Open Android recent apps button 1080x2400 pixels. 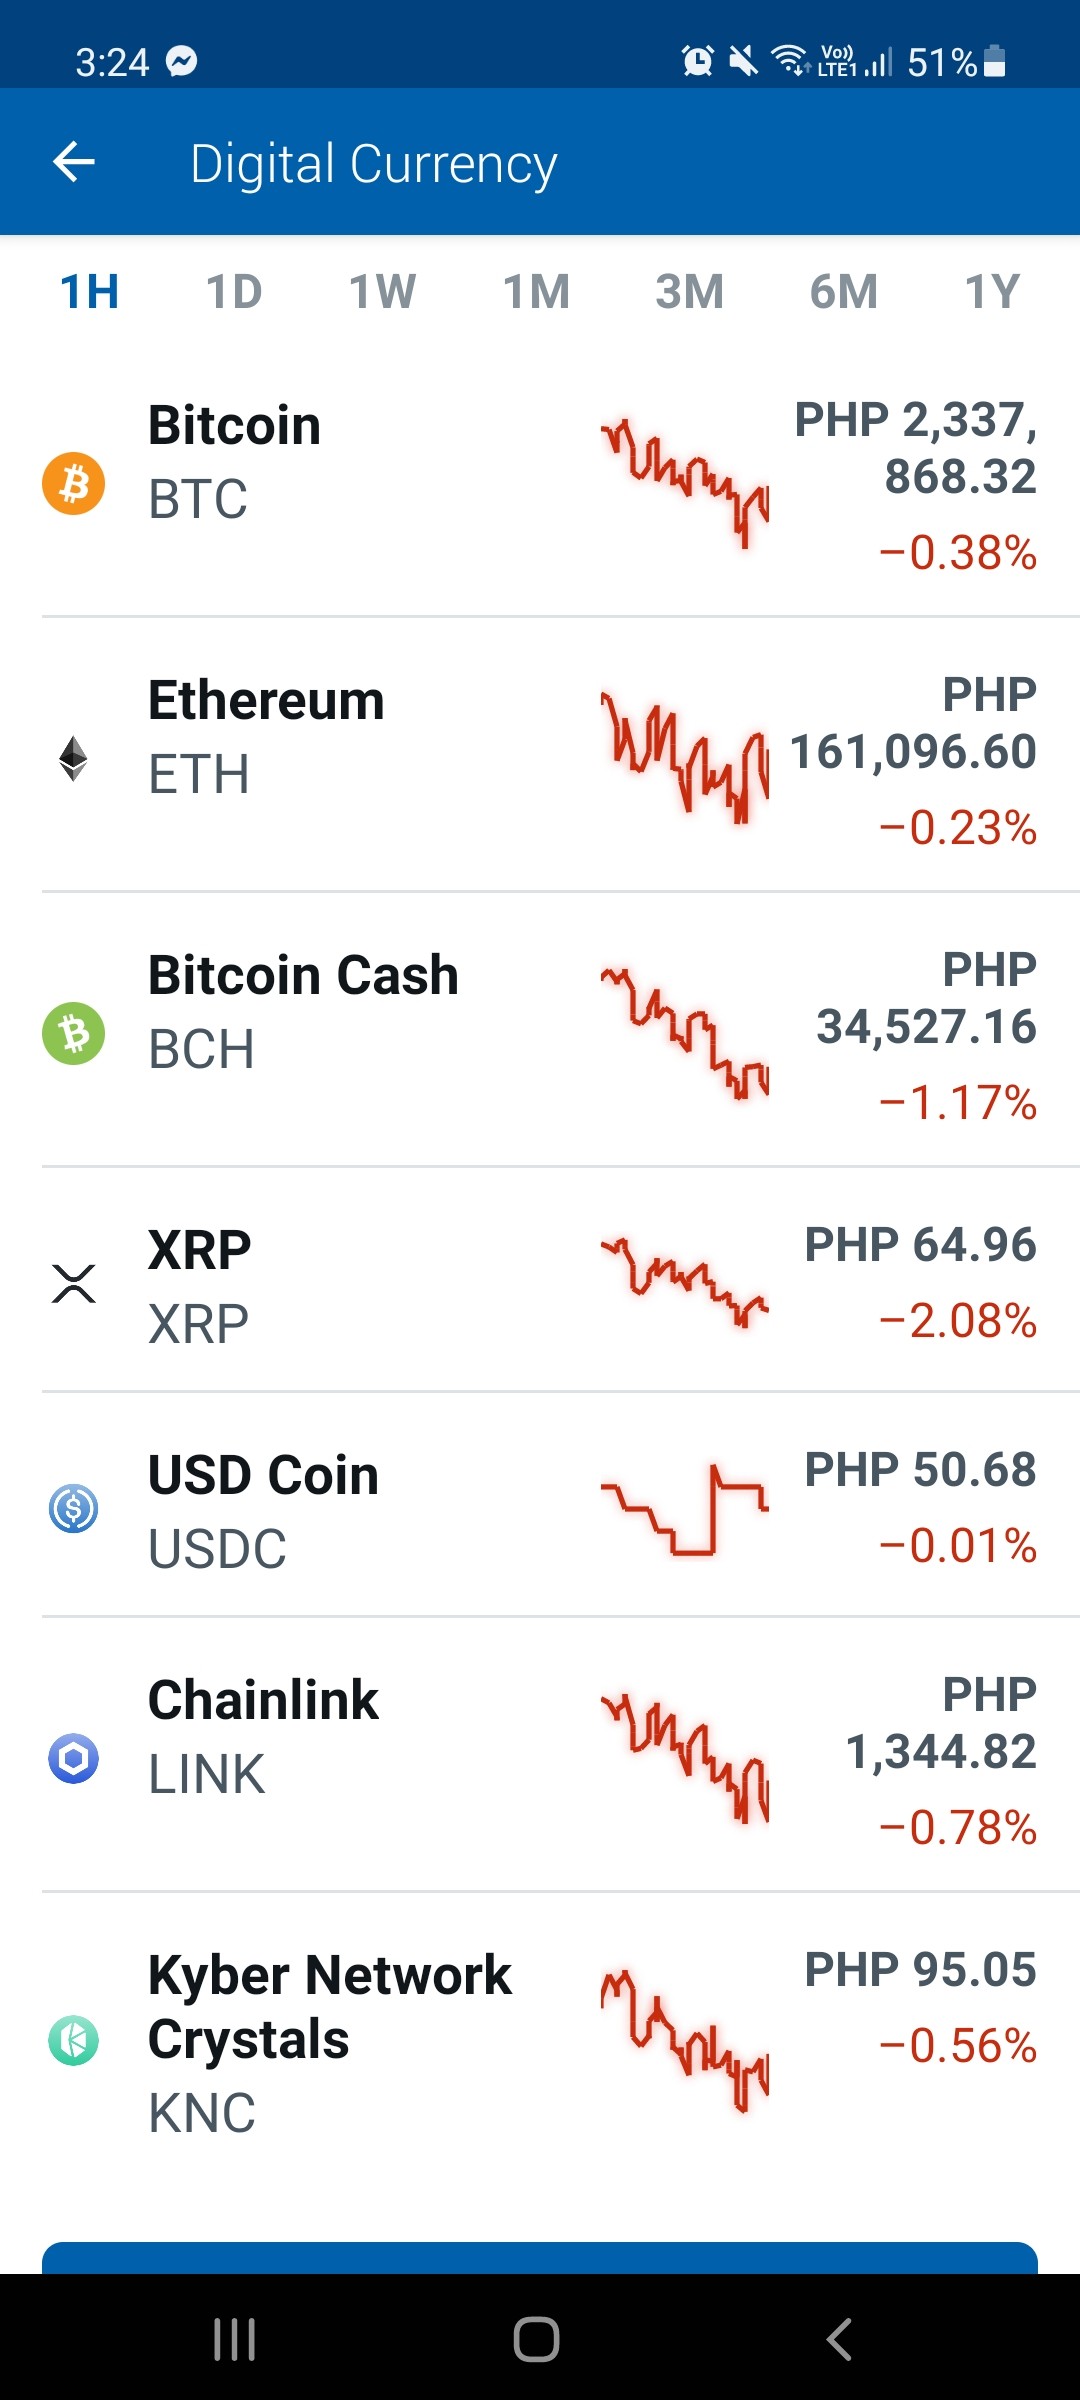(235, 2338)
